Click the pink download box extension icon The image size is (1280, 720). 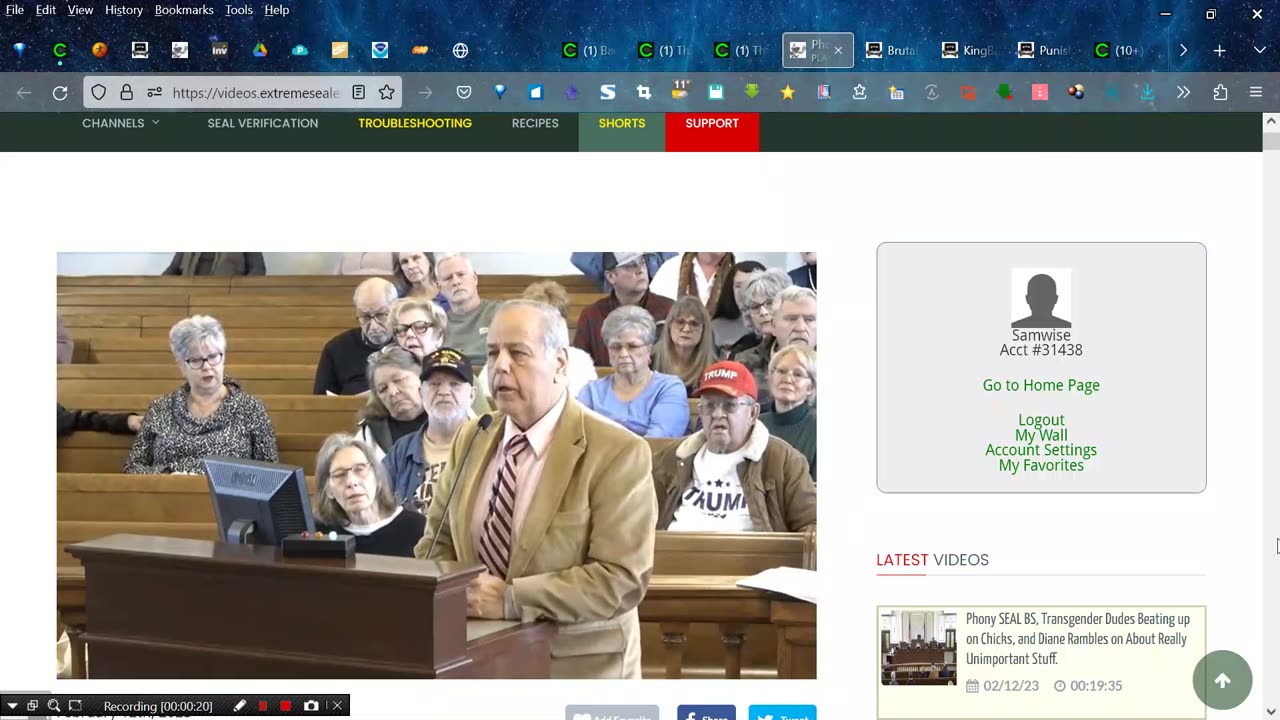point(1040,92)
